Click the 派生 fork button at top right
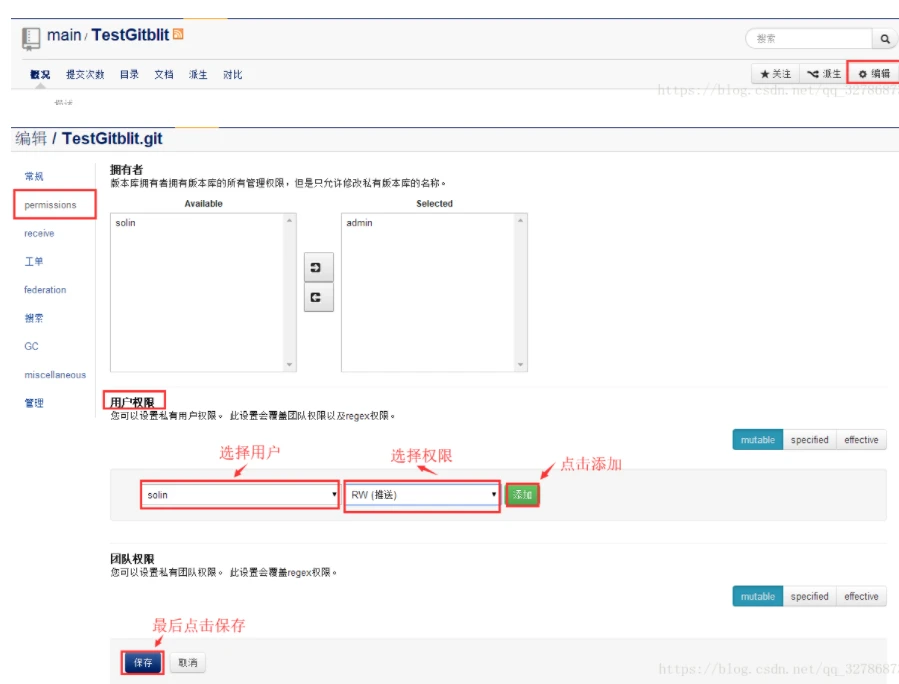 (824, 74)
